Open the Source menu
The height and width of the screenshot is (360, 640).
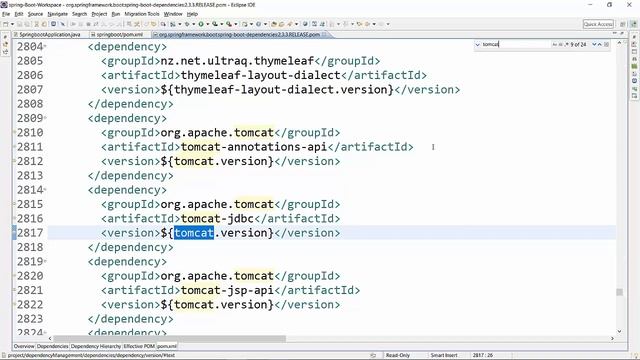(35, 14)
